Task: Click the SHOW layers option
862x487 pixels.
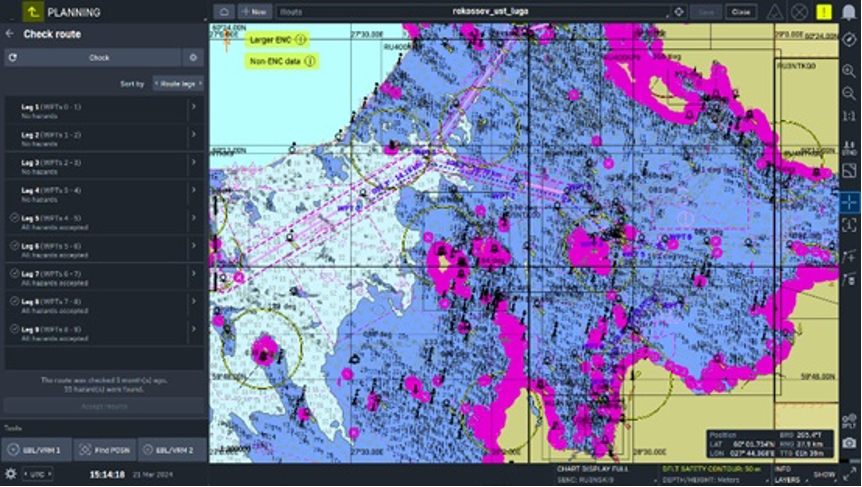Action: pos(824,474)
